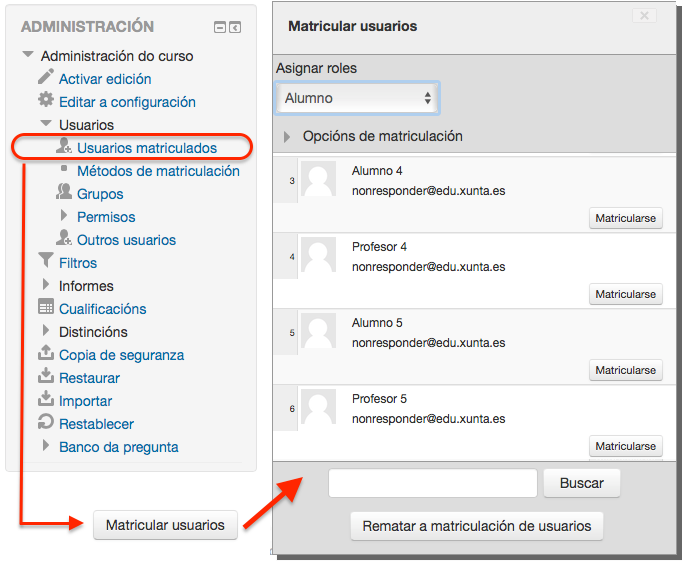The image size is (700, 574).
Task: Click the avatar of Profesor 5
Action: point(318,407)
